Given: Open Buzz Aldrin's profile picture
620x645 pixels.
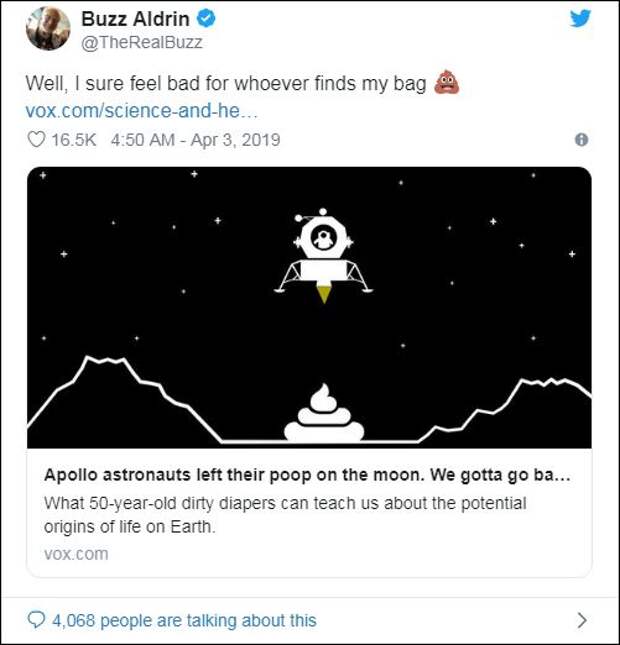Looking at the screenshot, I should [47, 28].
